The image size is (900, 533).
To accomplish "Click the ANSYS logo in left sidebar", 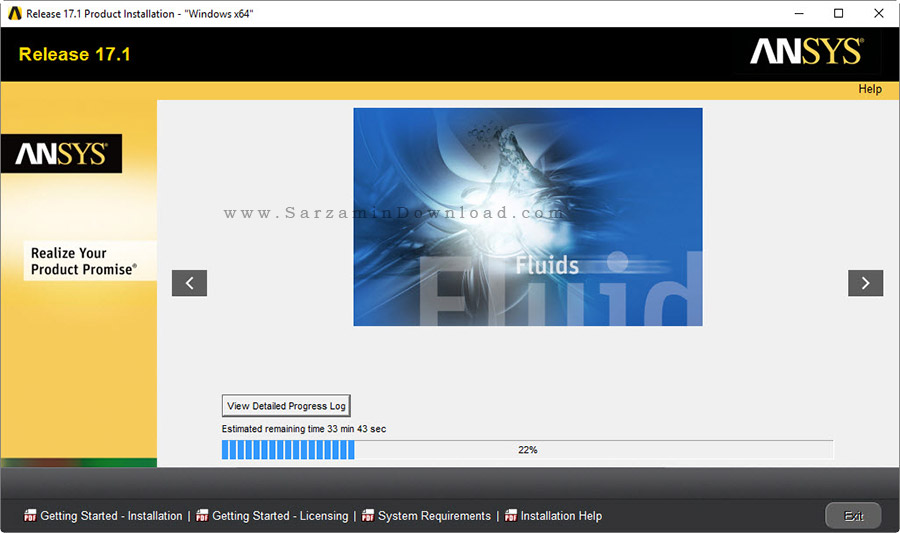I will tap(61, 153).
